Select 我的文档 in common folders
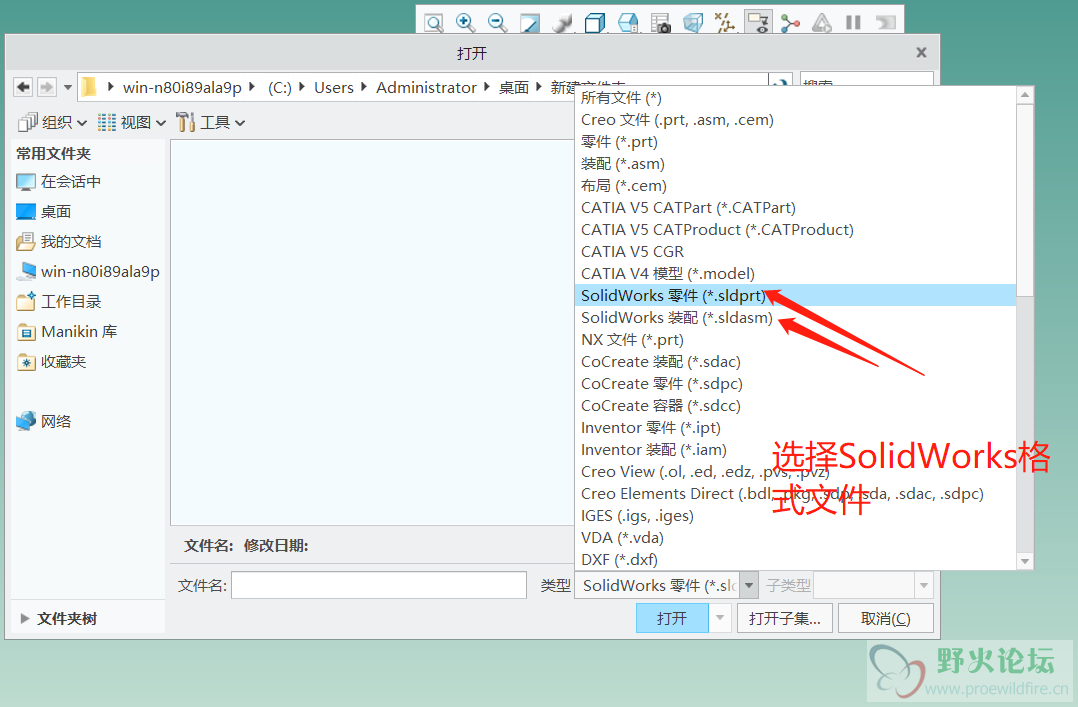 59,241
